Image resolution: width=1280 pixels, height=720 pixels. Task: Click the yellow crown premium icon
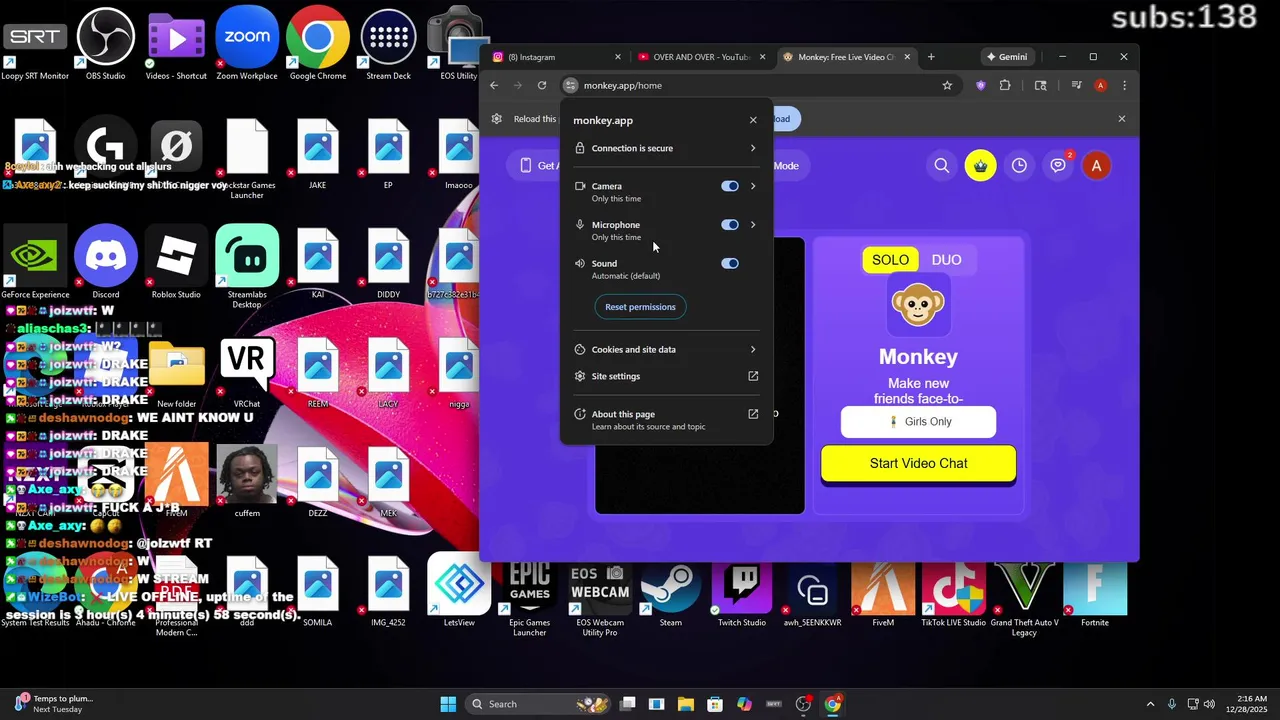980,166
